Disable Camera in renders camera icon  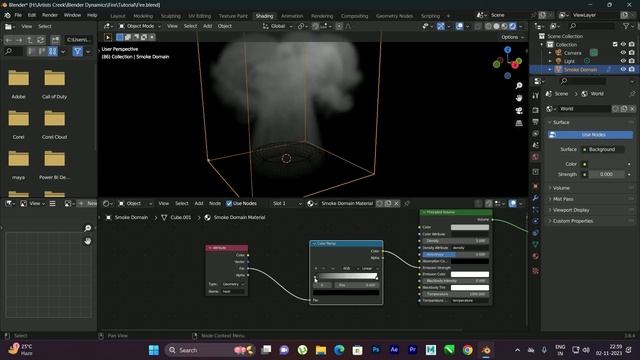point(631,53)
